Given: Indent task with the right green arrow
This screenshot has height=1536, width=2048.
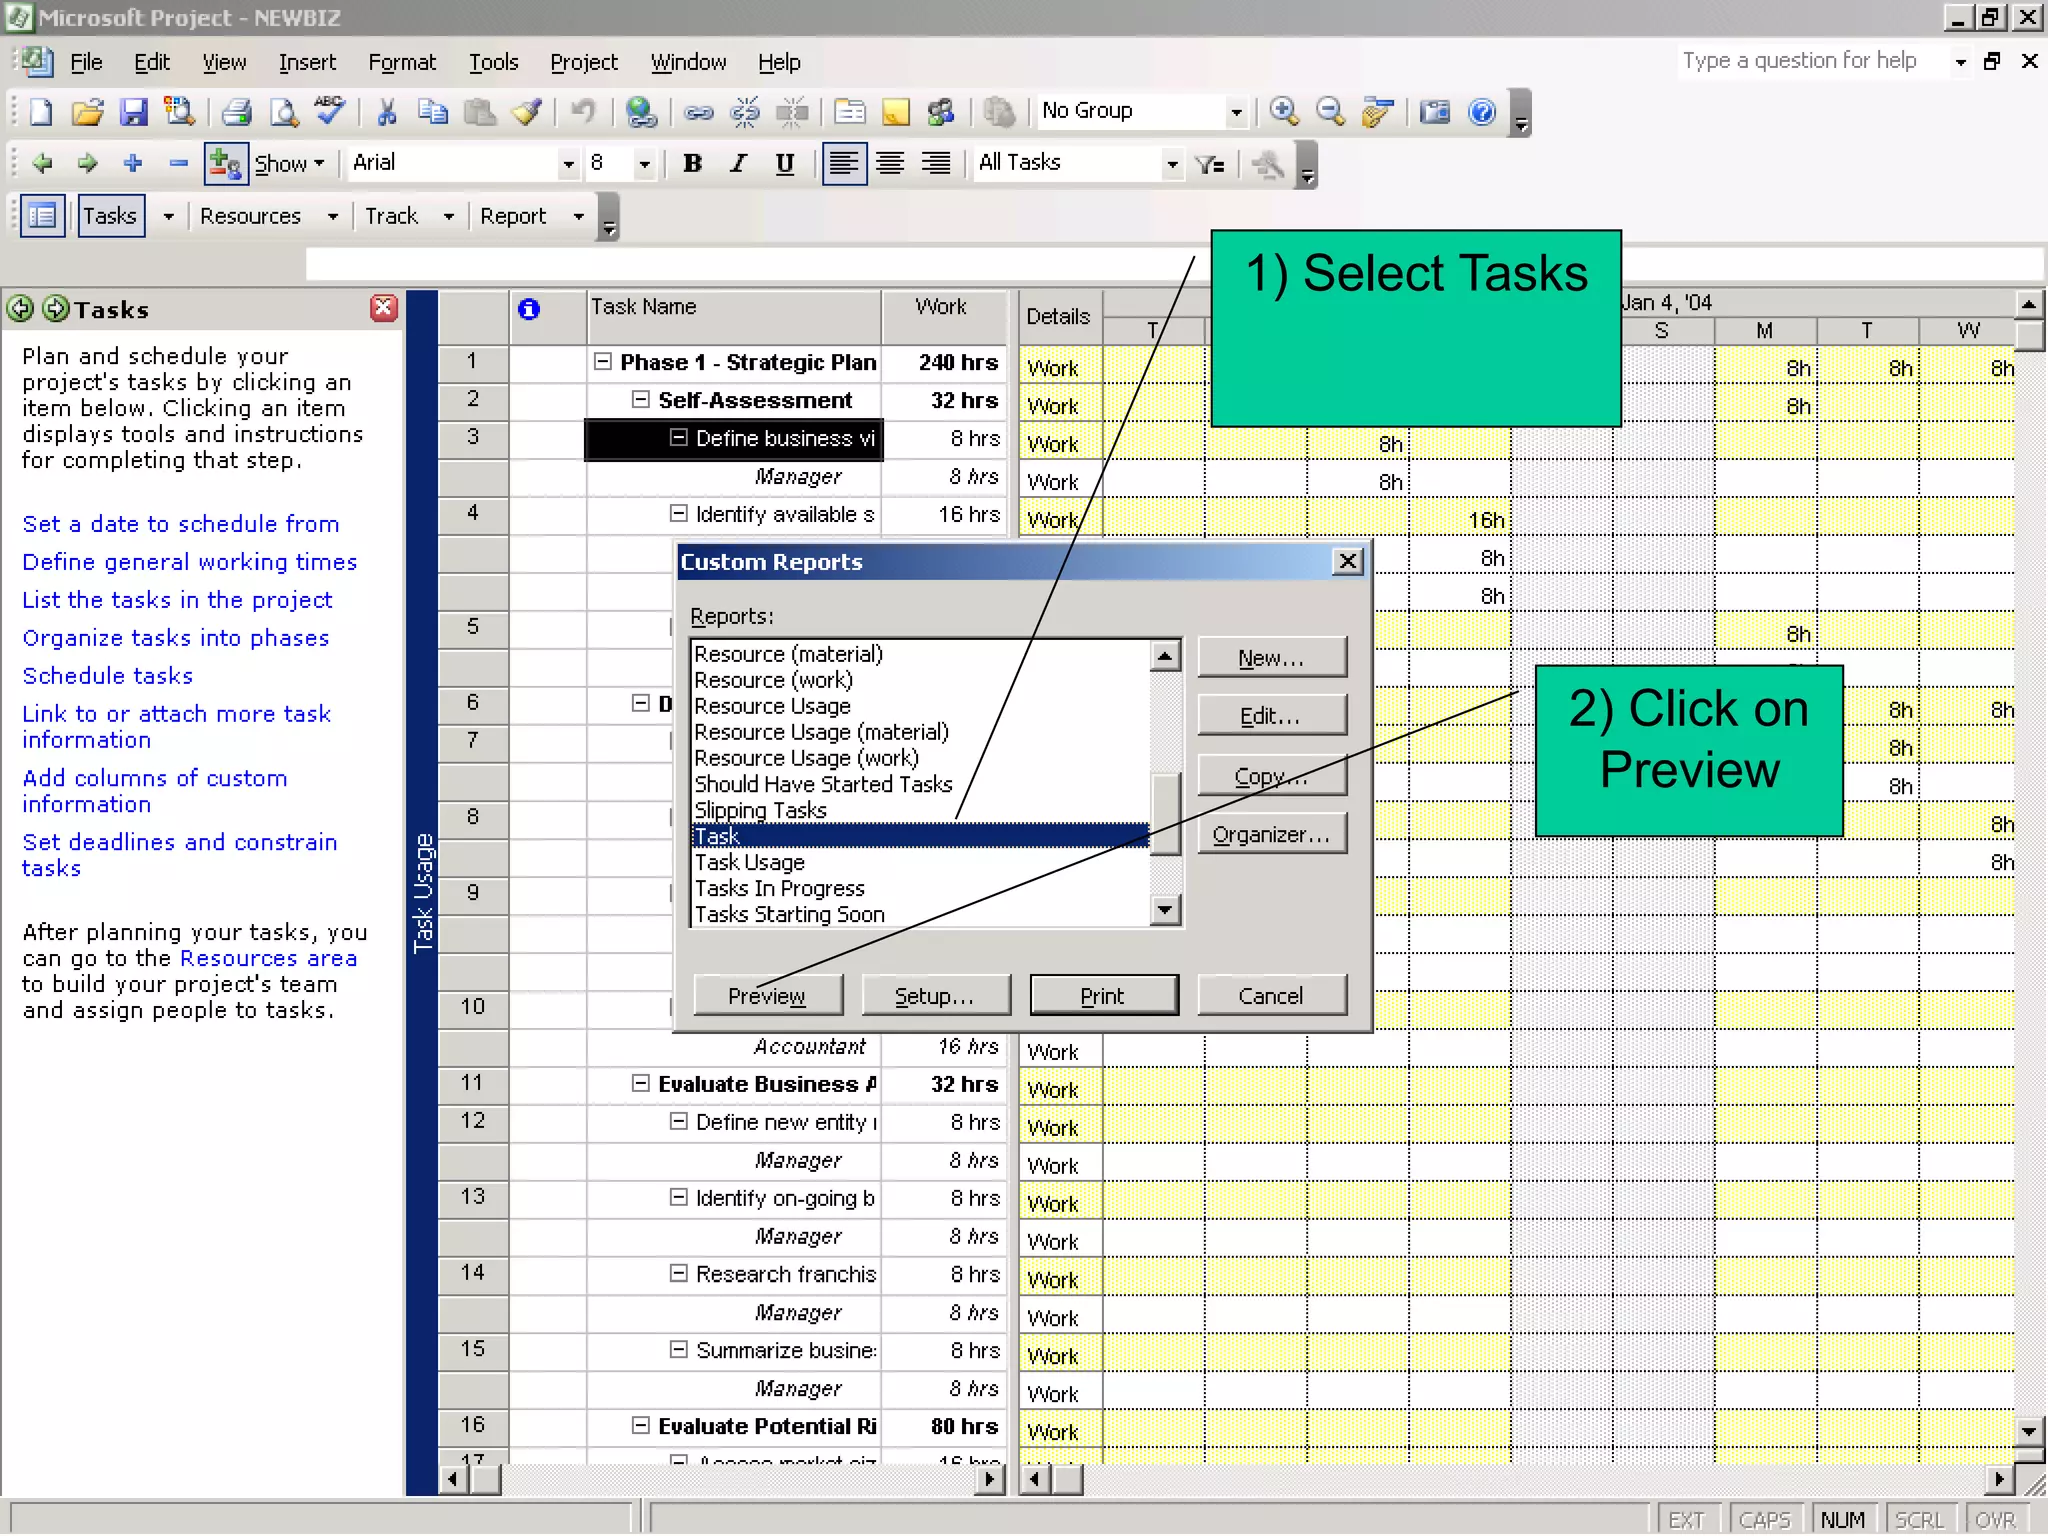Looking at the screenshot, I should click(x=87, y=163).
